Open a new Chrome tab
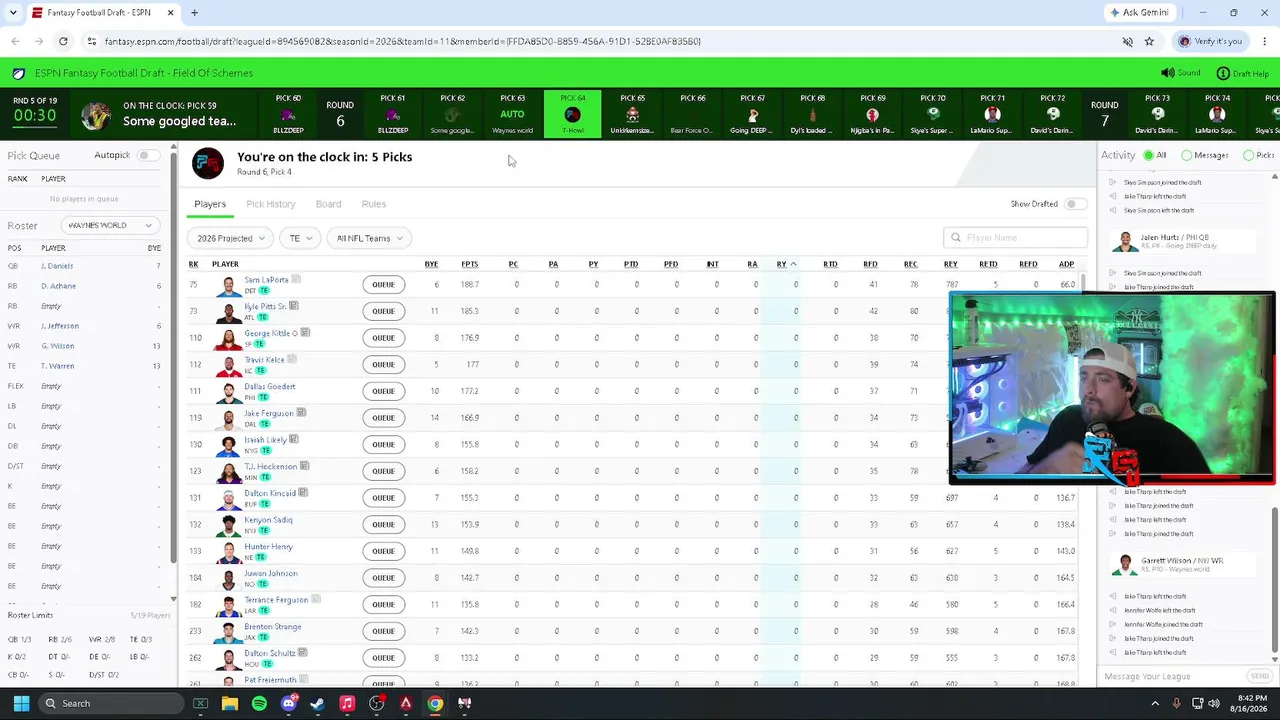The image size is (1280, 720). click(x=194, y=13)
